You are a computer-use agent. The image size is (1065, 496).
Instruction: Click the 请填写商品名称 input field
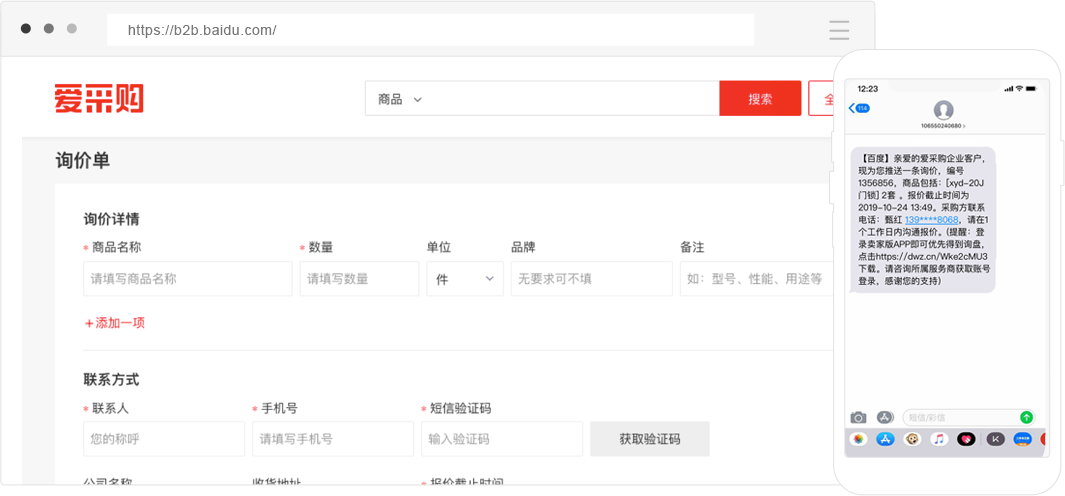[188, 279]
